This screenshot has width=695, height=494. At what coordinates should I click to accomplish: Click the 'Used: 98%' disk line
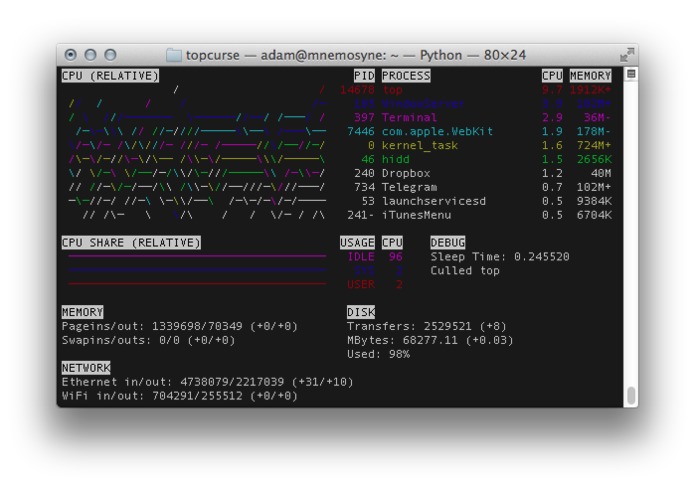[379, 354]
